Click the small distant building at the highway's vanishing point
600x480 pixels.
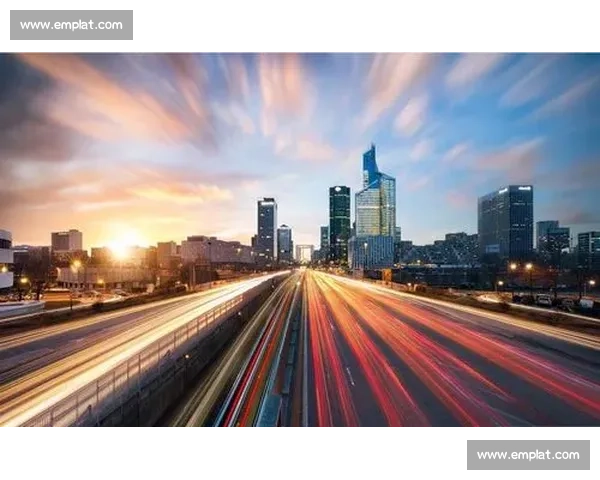[304, 253]
